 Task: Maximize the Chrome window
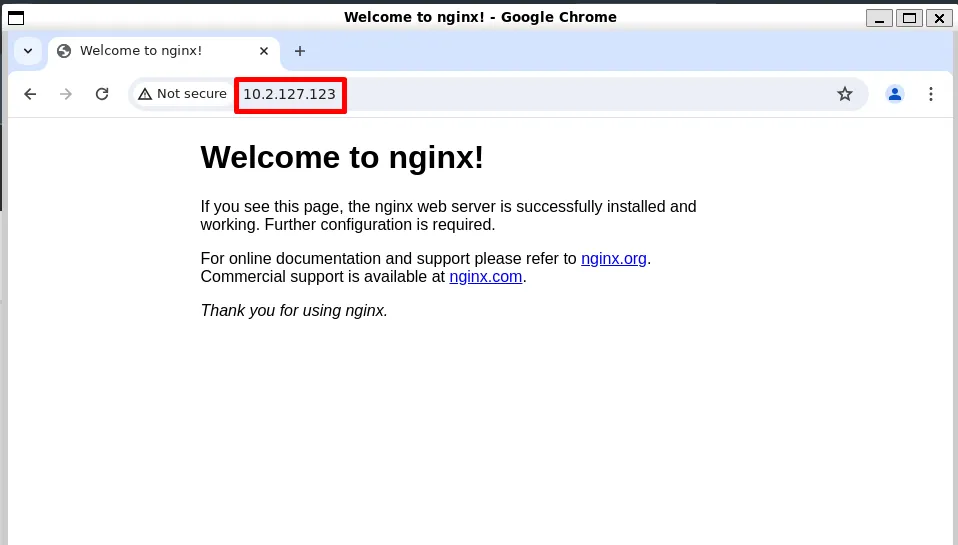click(x=909, y=17)
